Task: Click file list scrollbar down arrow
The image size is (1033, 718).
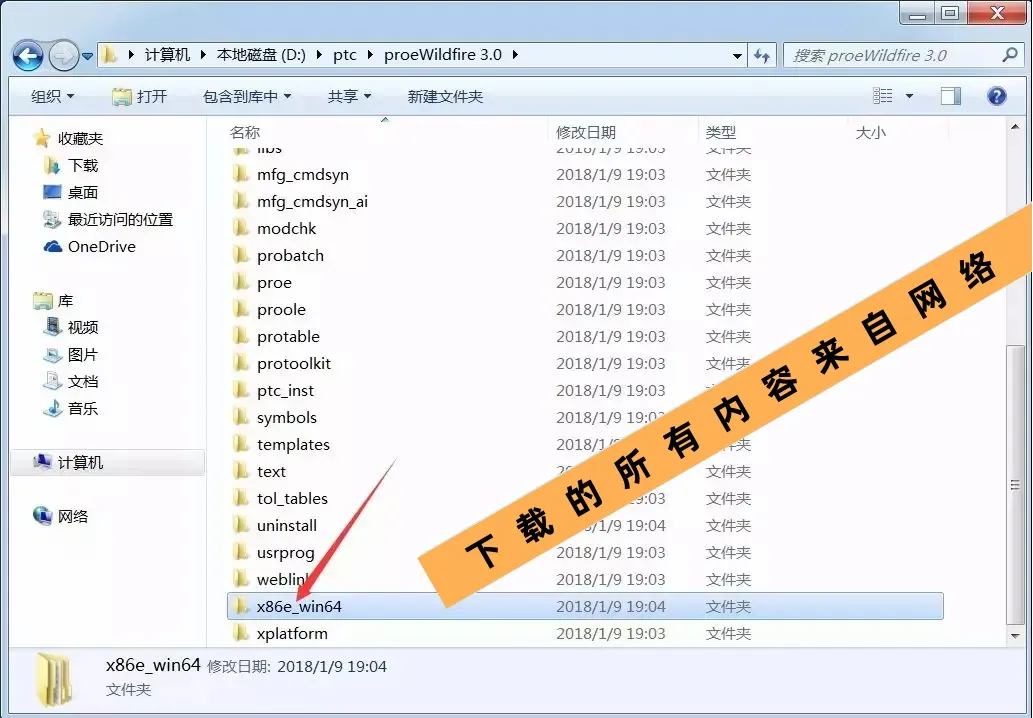Action: point(1015,636)
